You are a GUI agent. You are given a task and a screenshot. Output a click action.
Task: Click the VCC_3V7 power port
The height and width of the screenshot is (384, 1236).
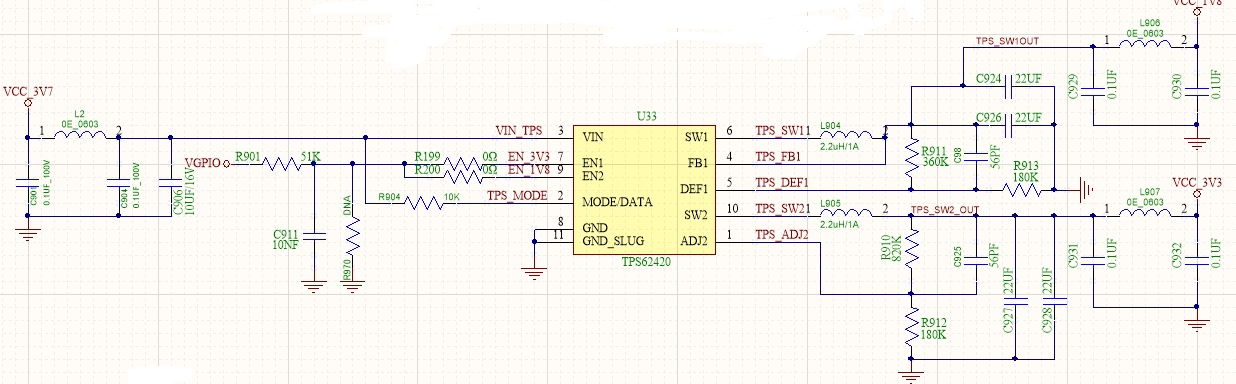(28, 98)
